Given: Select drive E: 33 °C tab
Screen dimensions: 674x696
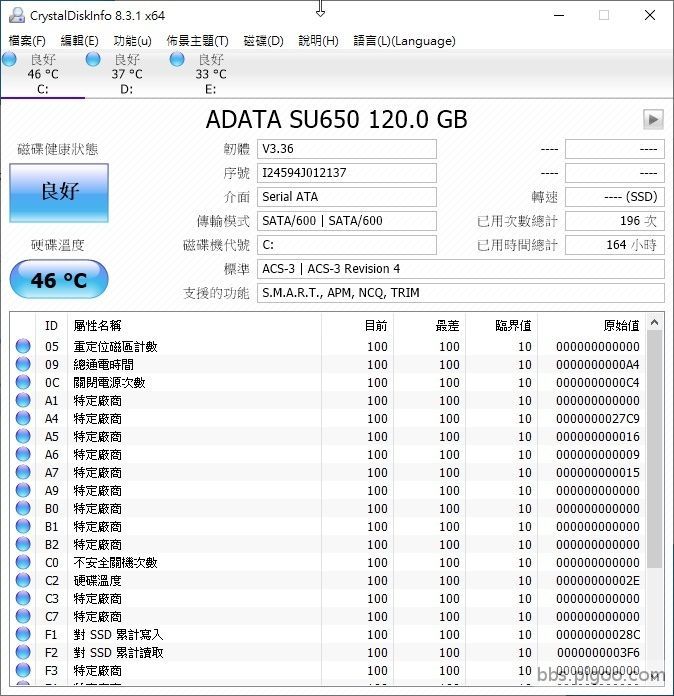Looking at the screenshot, I should [x=211, y=74].
